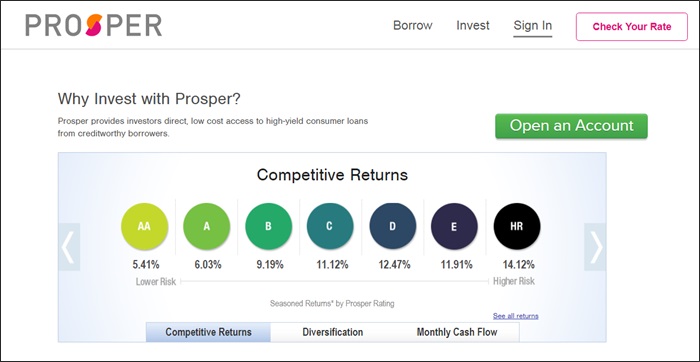700x362 pixels.
Task: Select the teal C rating circle
Action: [330, 226]
